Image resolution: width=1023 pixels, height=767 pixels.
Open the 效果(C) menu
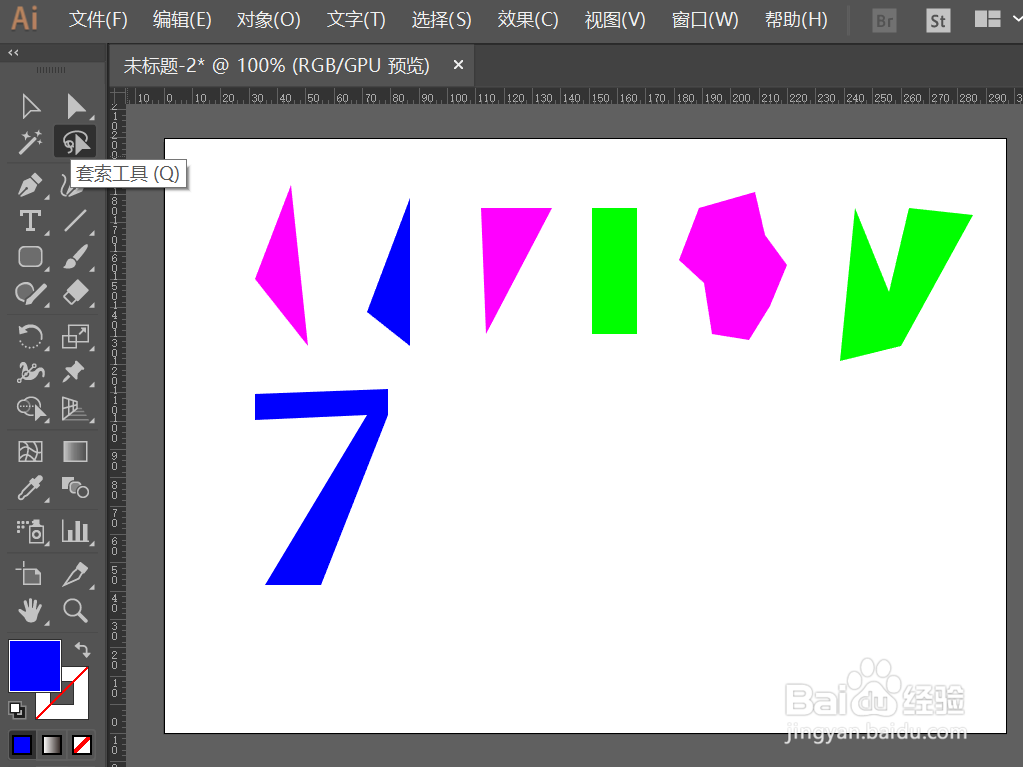(528, 20)
